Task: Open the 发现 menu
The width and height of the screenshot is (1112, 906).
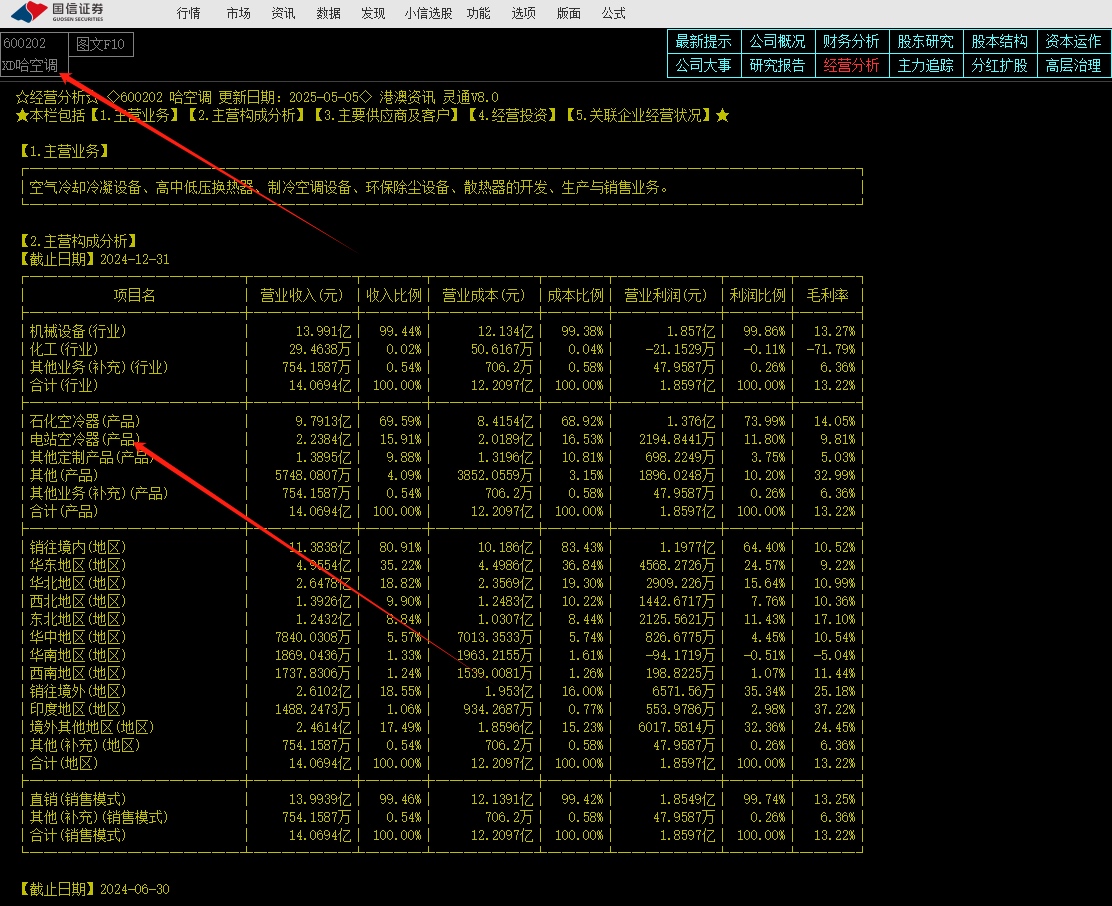Action: point(373,13)
